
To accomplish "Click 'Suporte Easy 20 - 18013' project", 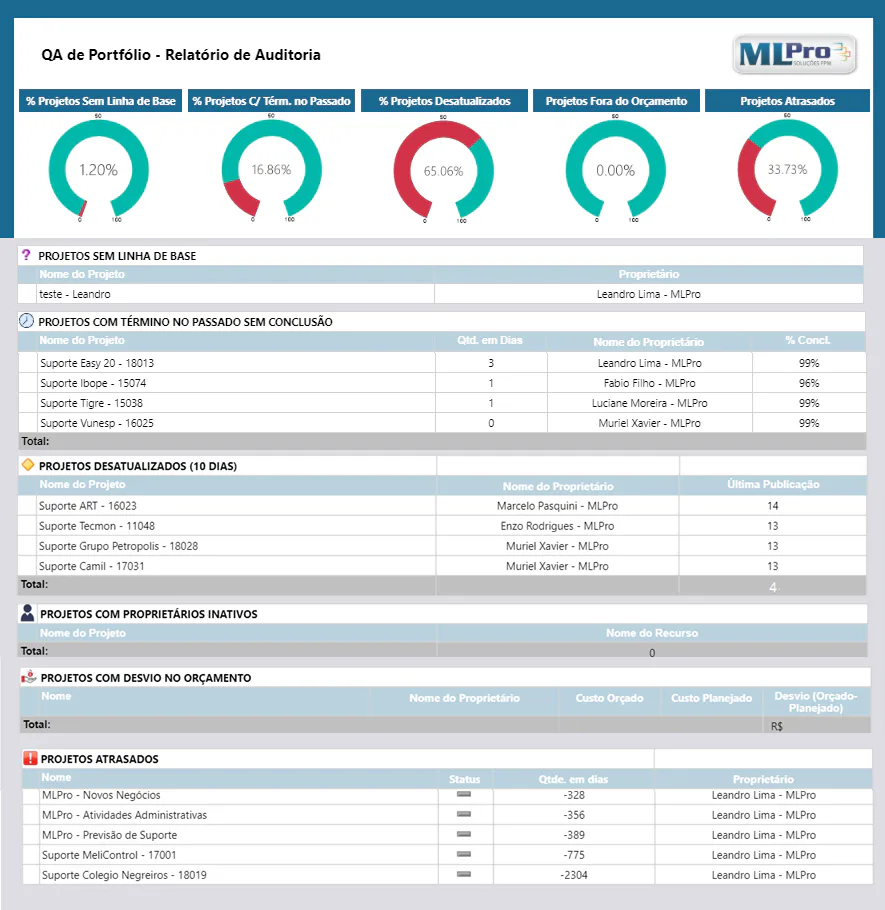I will (x=97, y=363).
